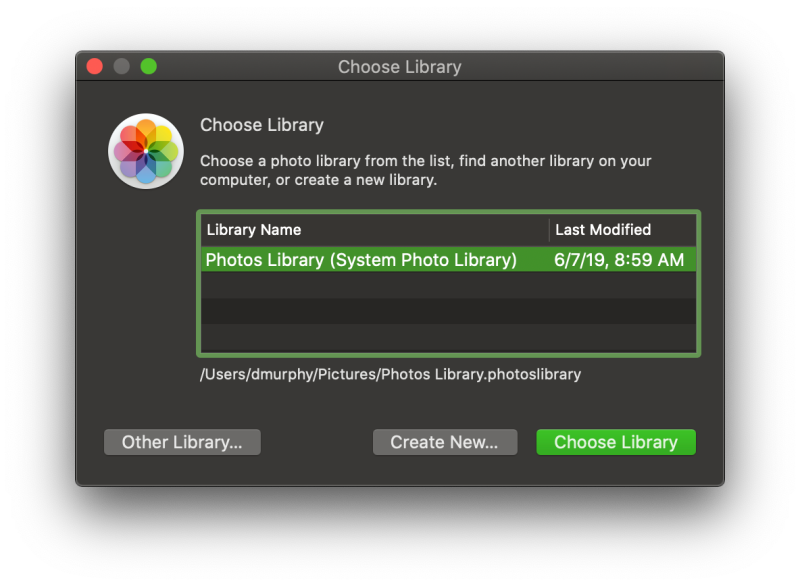The height and width of the screenshot is (586, 800).
Task: Click the last empty row in library list
Action: click(x=448, y=337)
